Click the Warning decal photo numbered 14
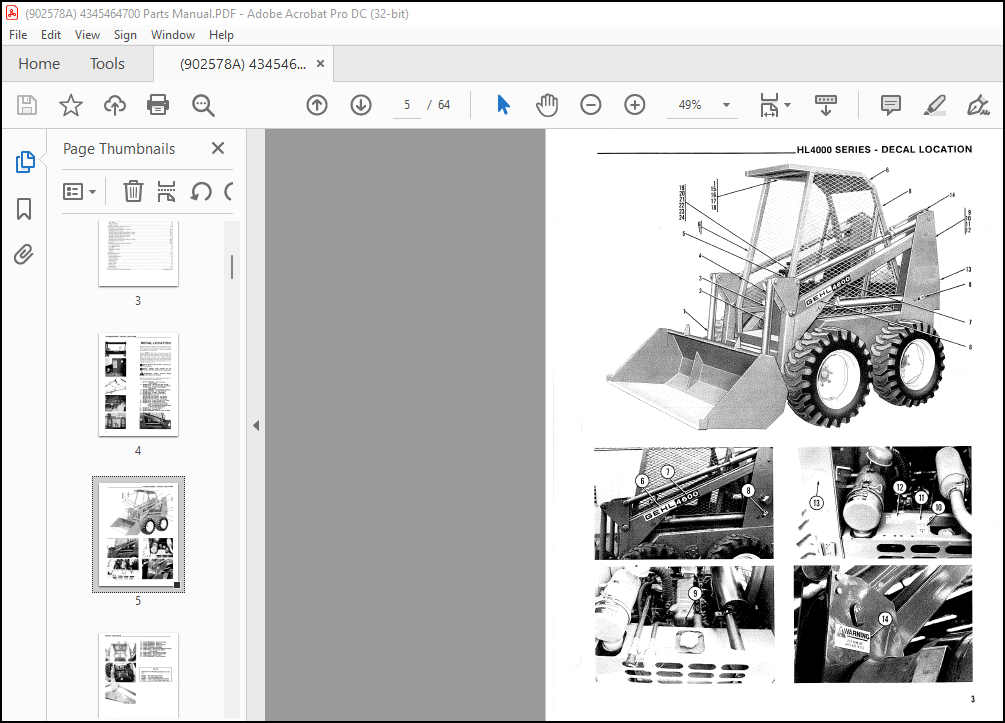 tap(883, 623)
